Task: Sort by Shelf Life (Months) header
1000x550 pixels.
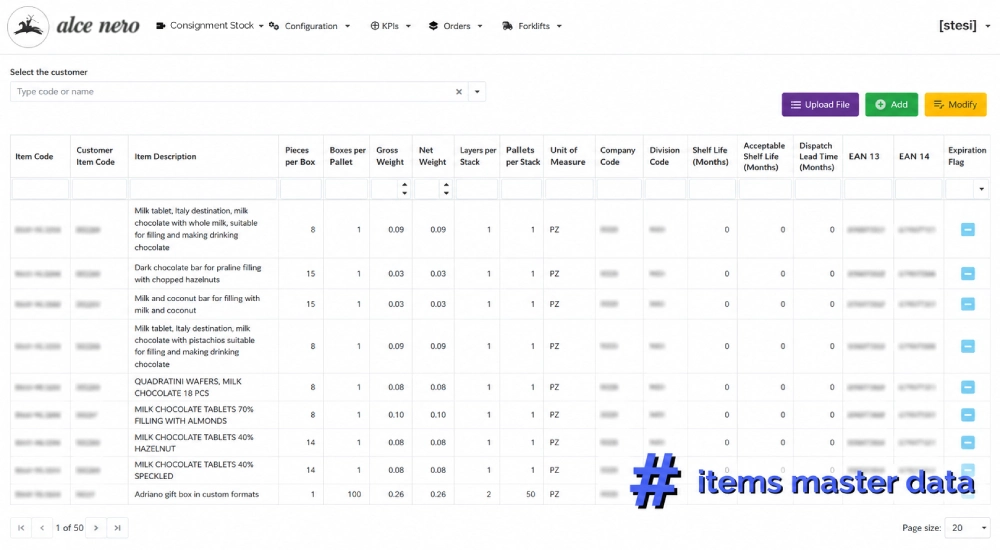Action: [x=710, y=156]
